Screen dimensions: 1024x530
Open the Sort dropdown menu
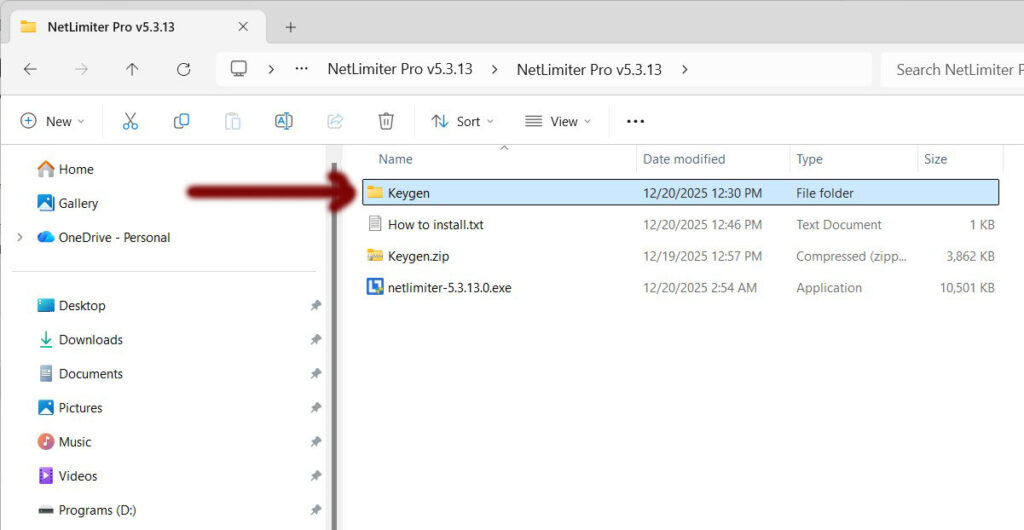coord(462,121)
